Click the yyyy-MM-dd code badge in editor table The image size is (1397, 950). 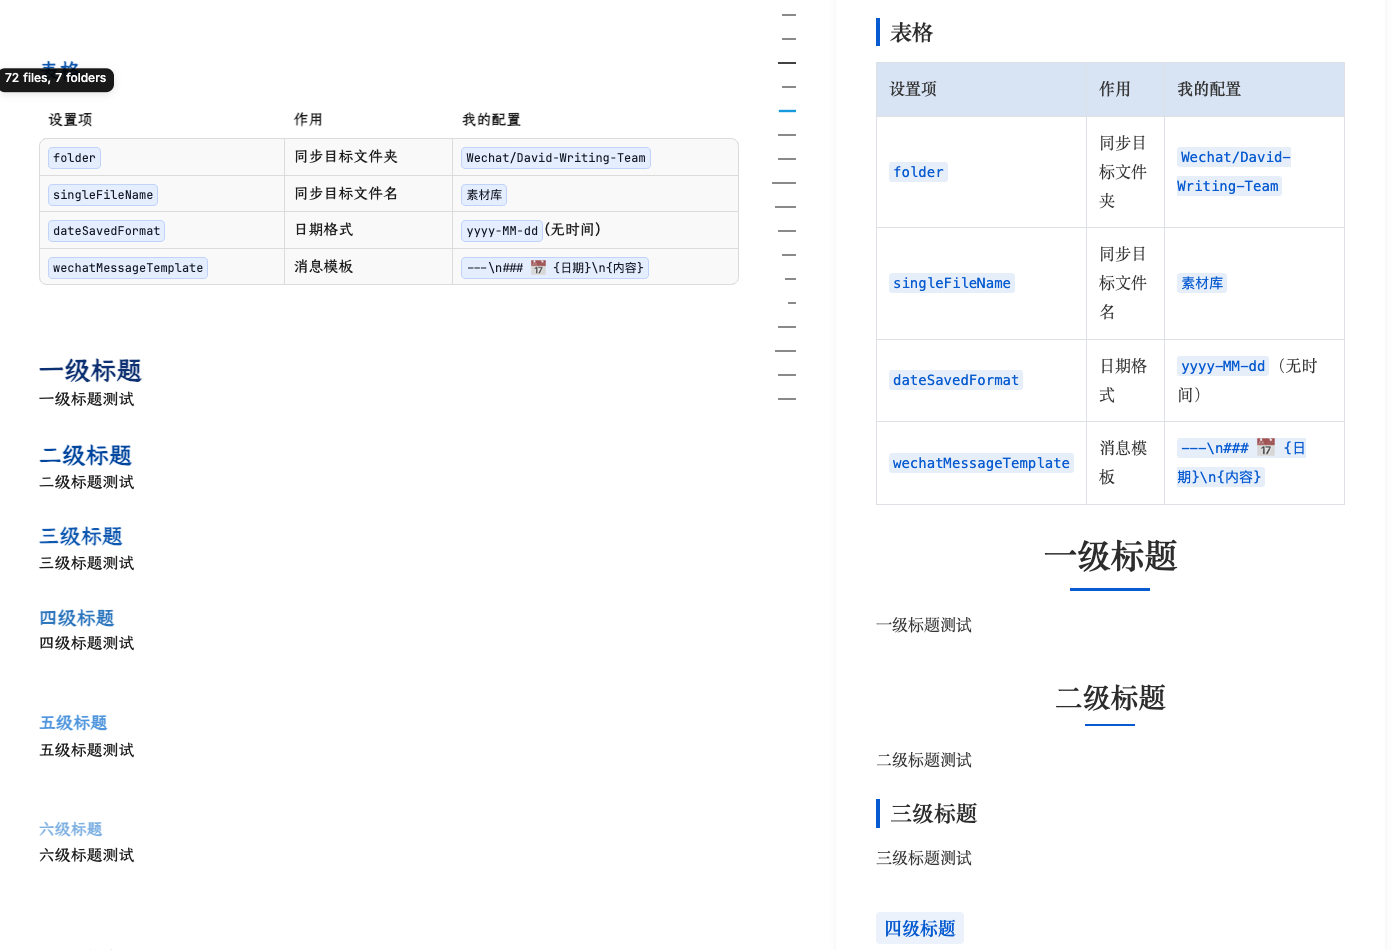click(x=501, y=230)
